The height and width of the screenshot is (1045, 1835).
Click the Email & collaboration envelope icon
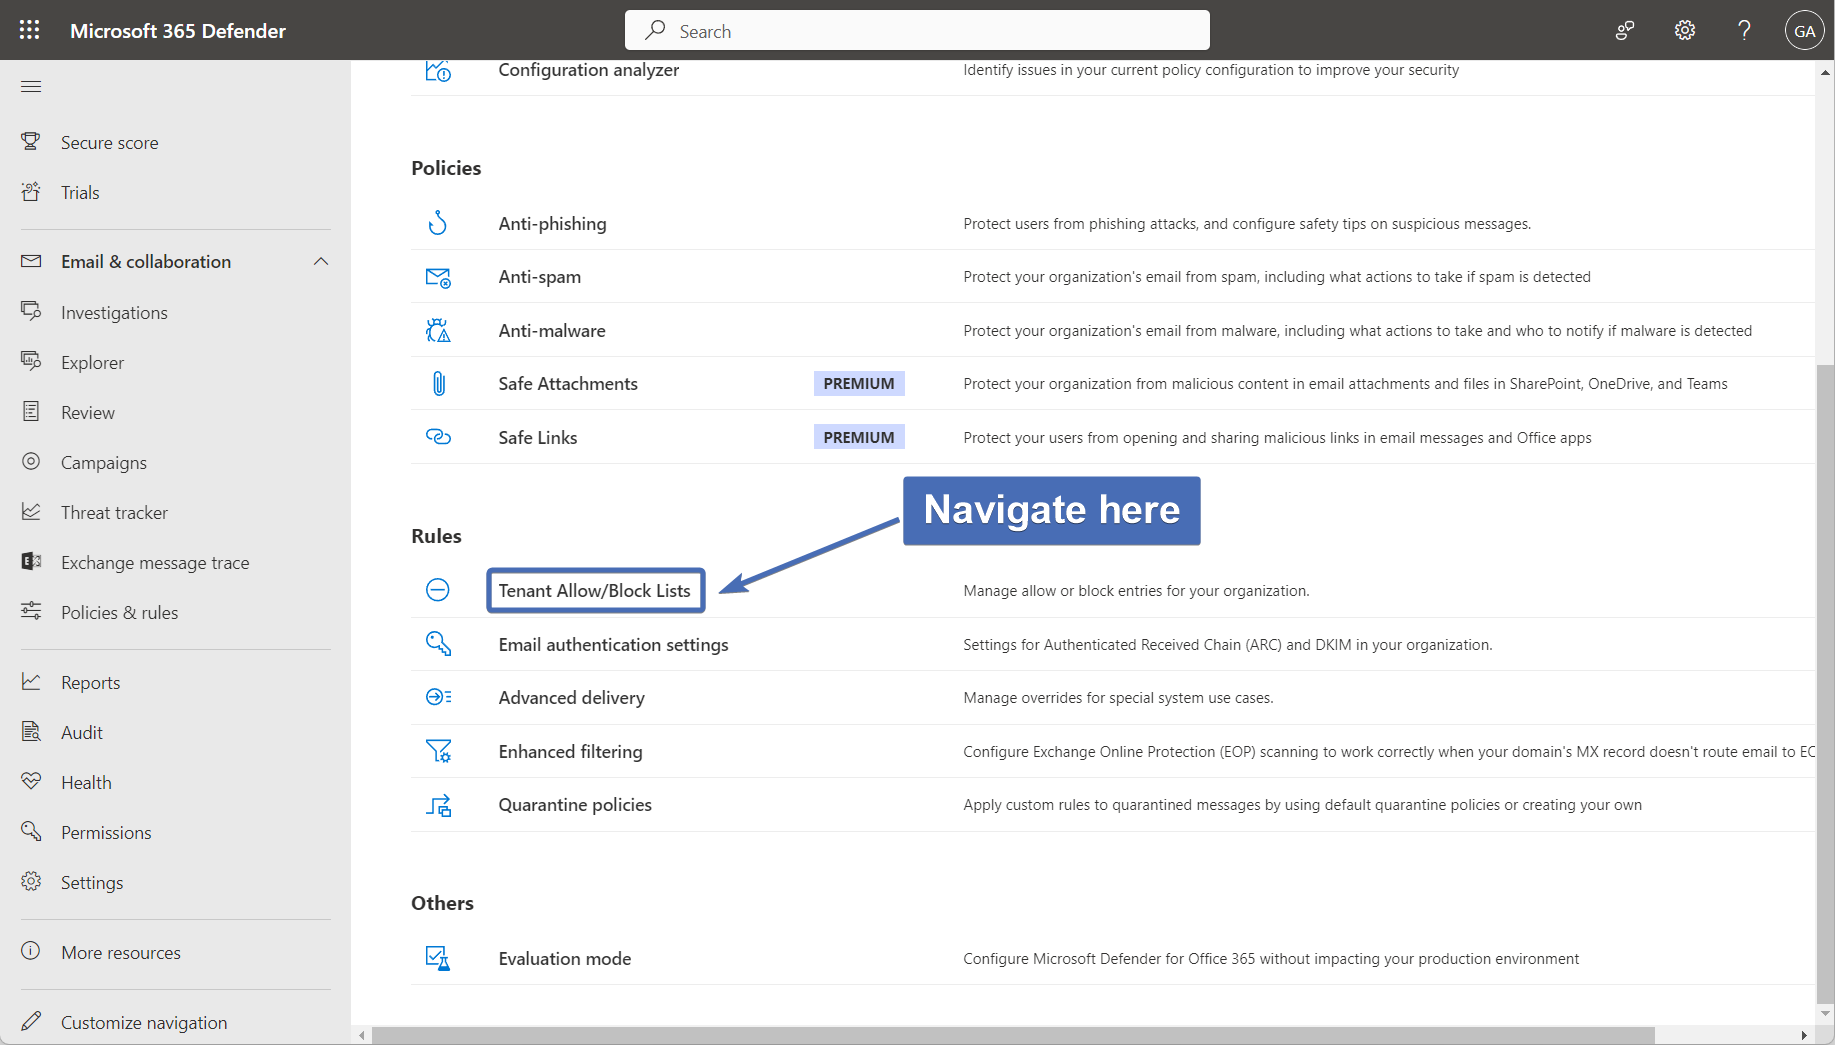(31, 261)
